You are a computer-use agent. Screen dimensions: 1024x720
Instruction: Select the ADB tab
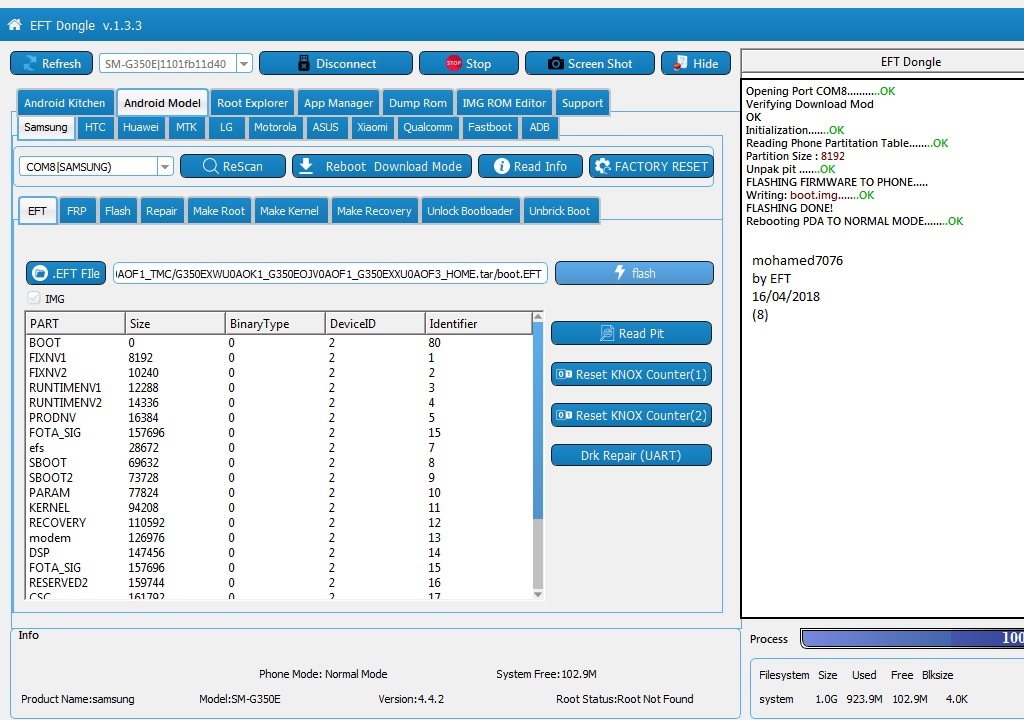click(x=539, y=127)
